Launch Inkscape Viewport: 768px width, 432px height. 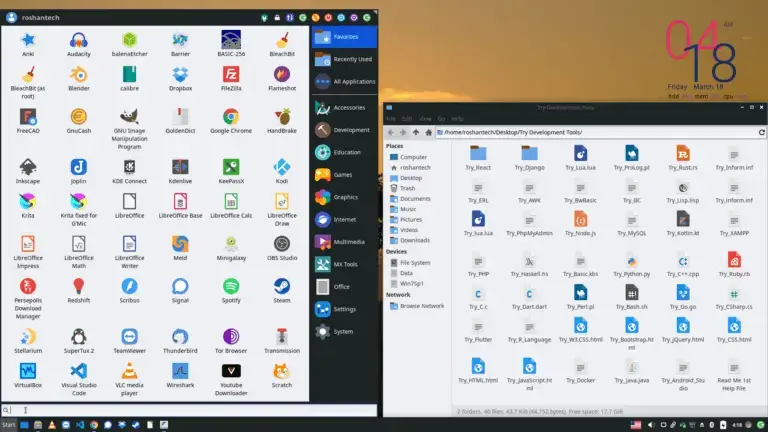coord(28,171)
